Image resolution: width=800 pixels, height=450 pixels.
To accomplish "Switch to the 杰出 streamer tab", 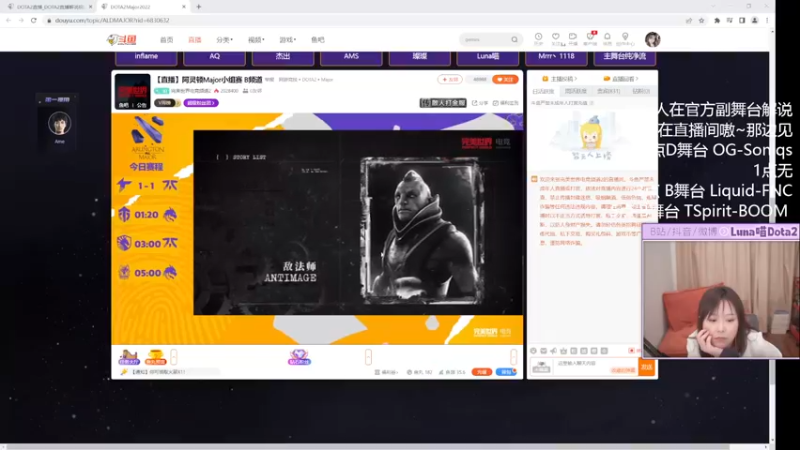I will [x=283, y=57].
